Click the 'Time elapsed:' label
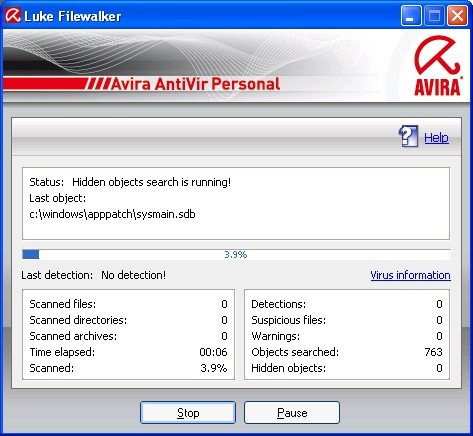The height and width of the screenshot is (436, 473). (x=62, y=352)
